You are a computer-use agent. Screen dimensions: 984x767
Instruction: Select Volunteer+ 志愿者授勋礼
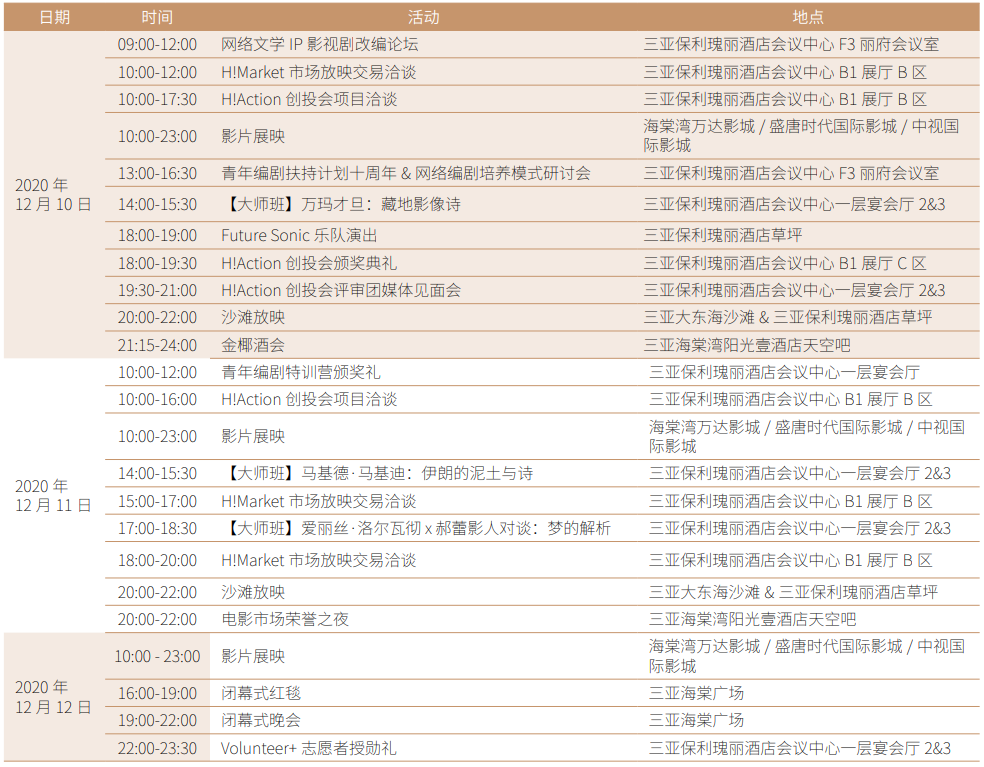308,748
